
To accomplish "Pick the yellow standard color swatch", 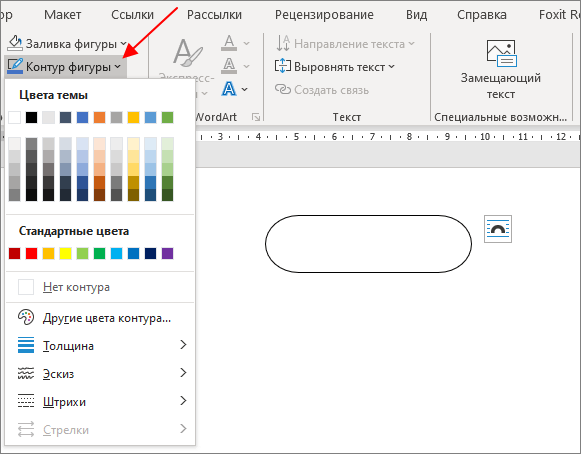I will (66, 253).
